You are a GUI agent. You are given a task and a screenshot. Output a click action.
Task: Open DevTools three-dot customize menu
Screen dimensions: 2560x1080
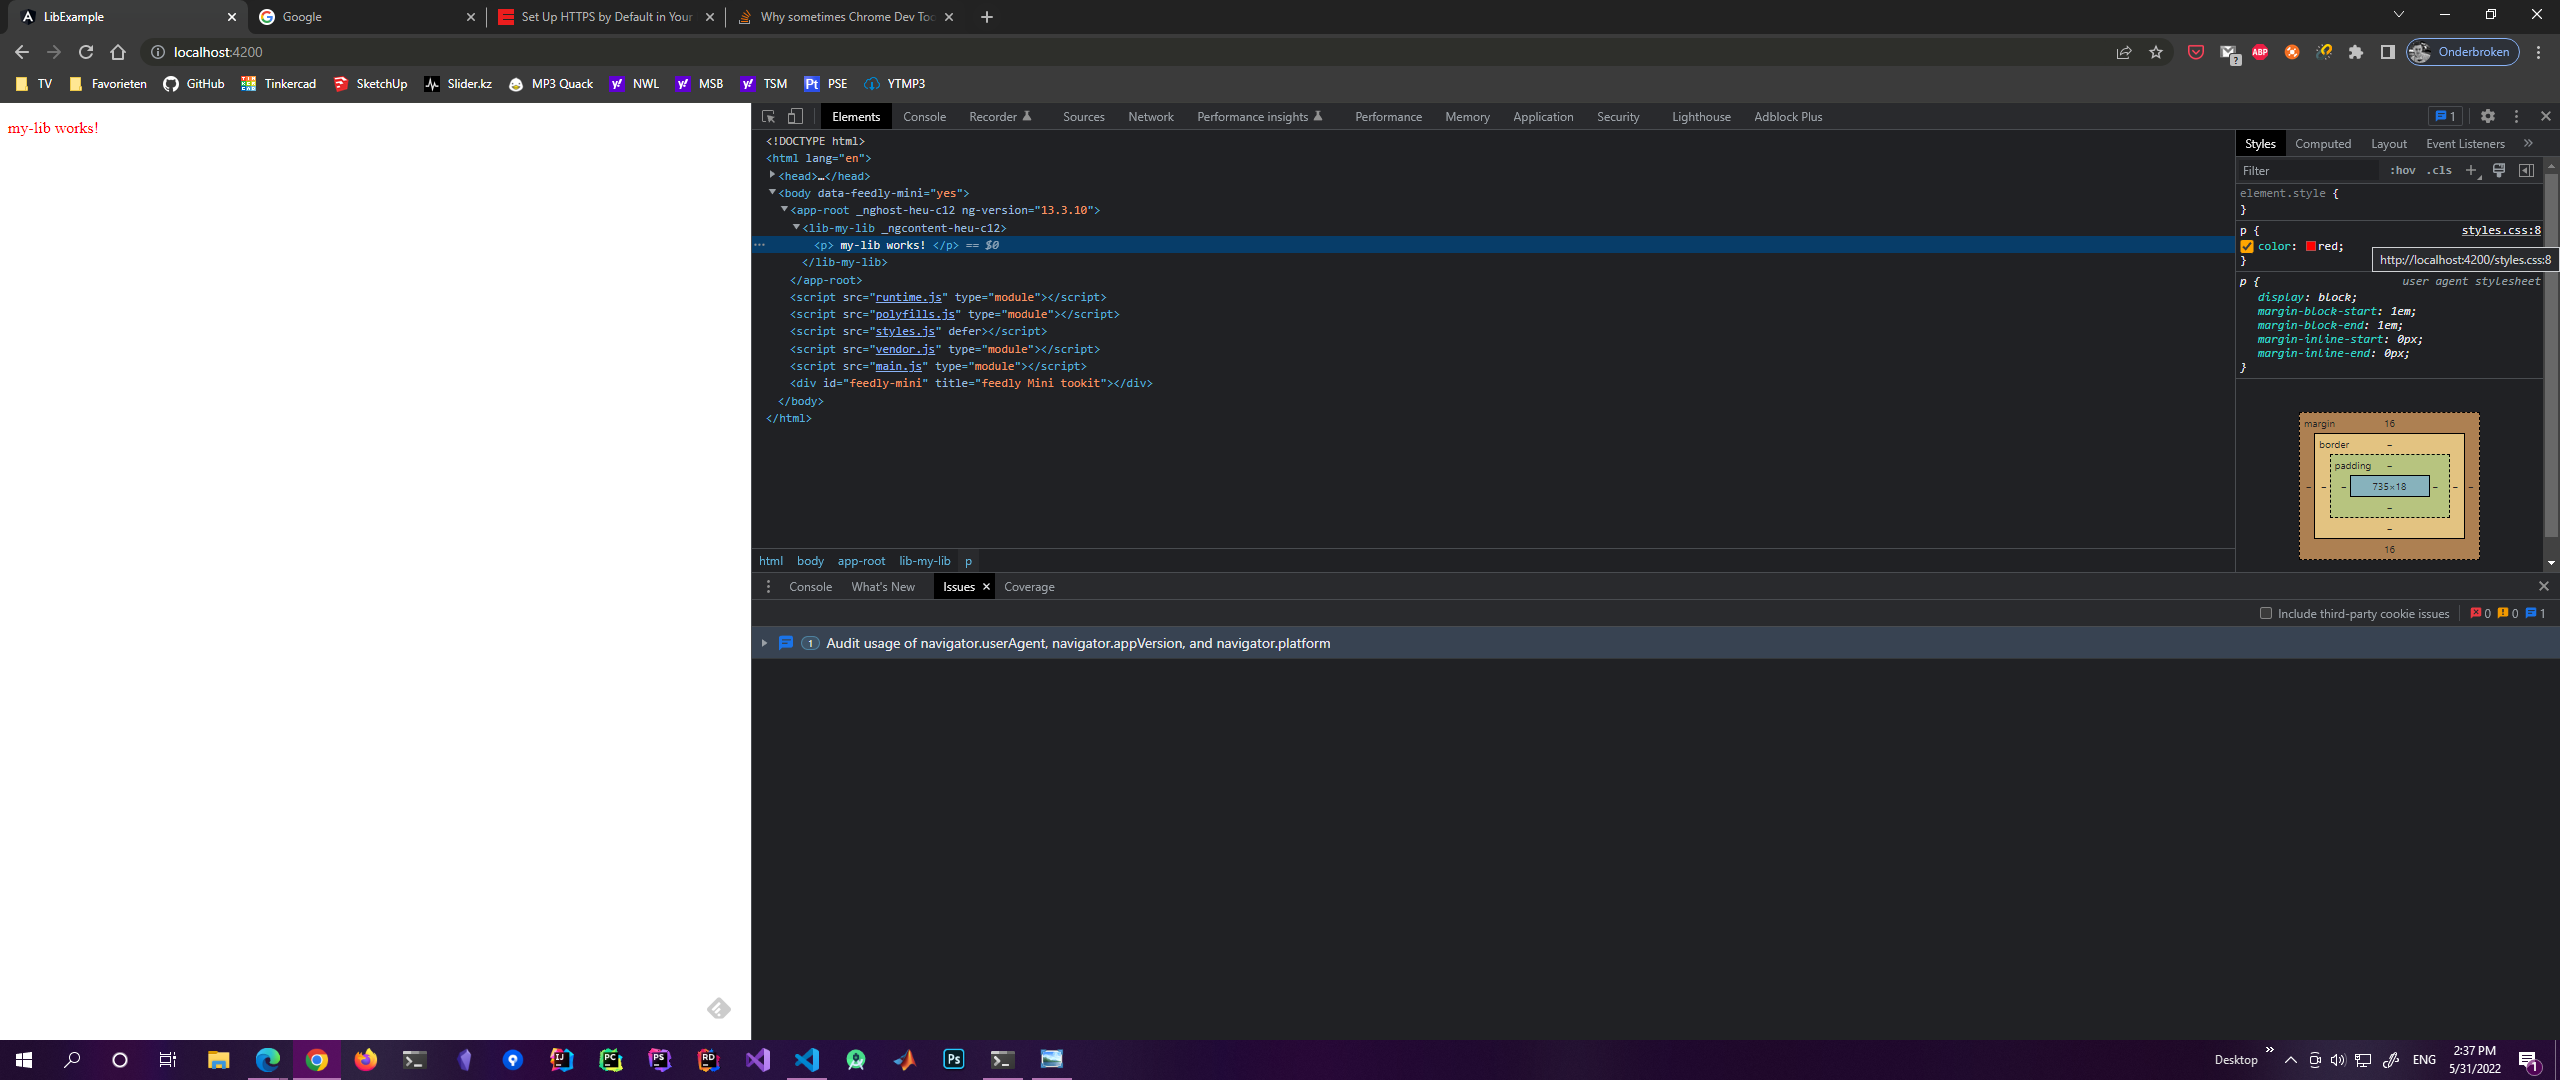pos(2517,116)
